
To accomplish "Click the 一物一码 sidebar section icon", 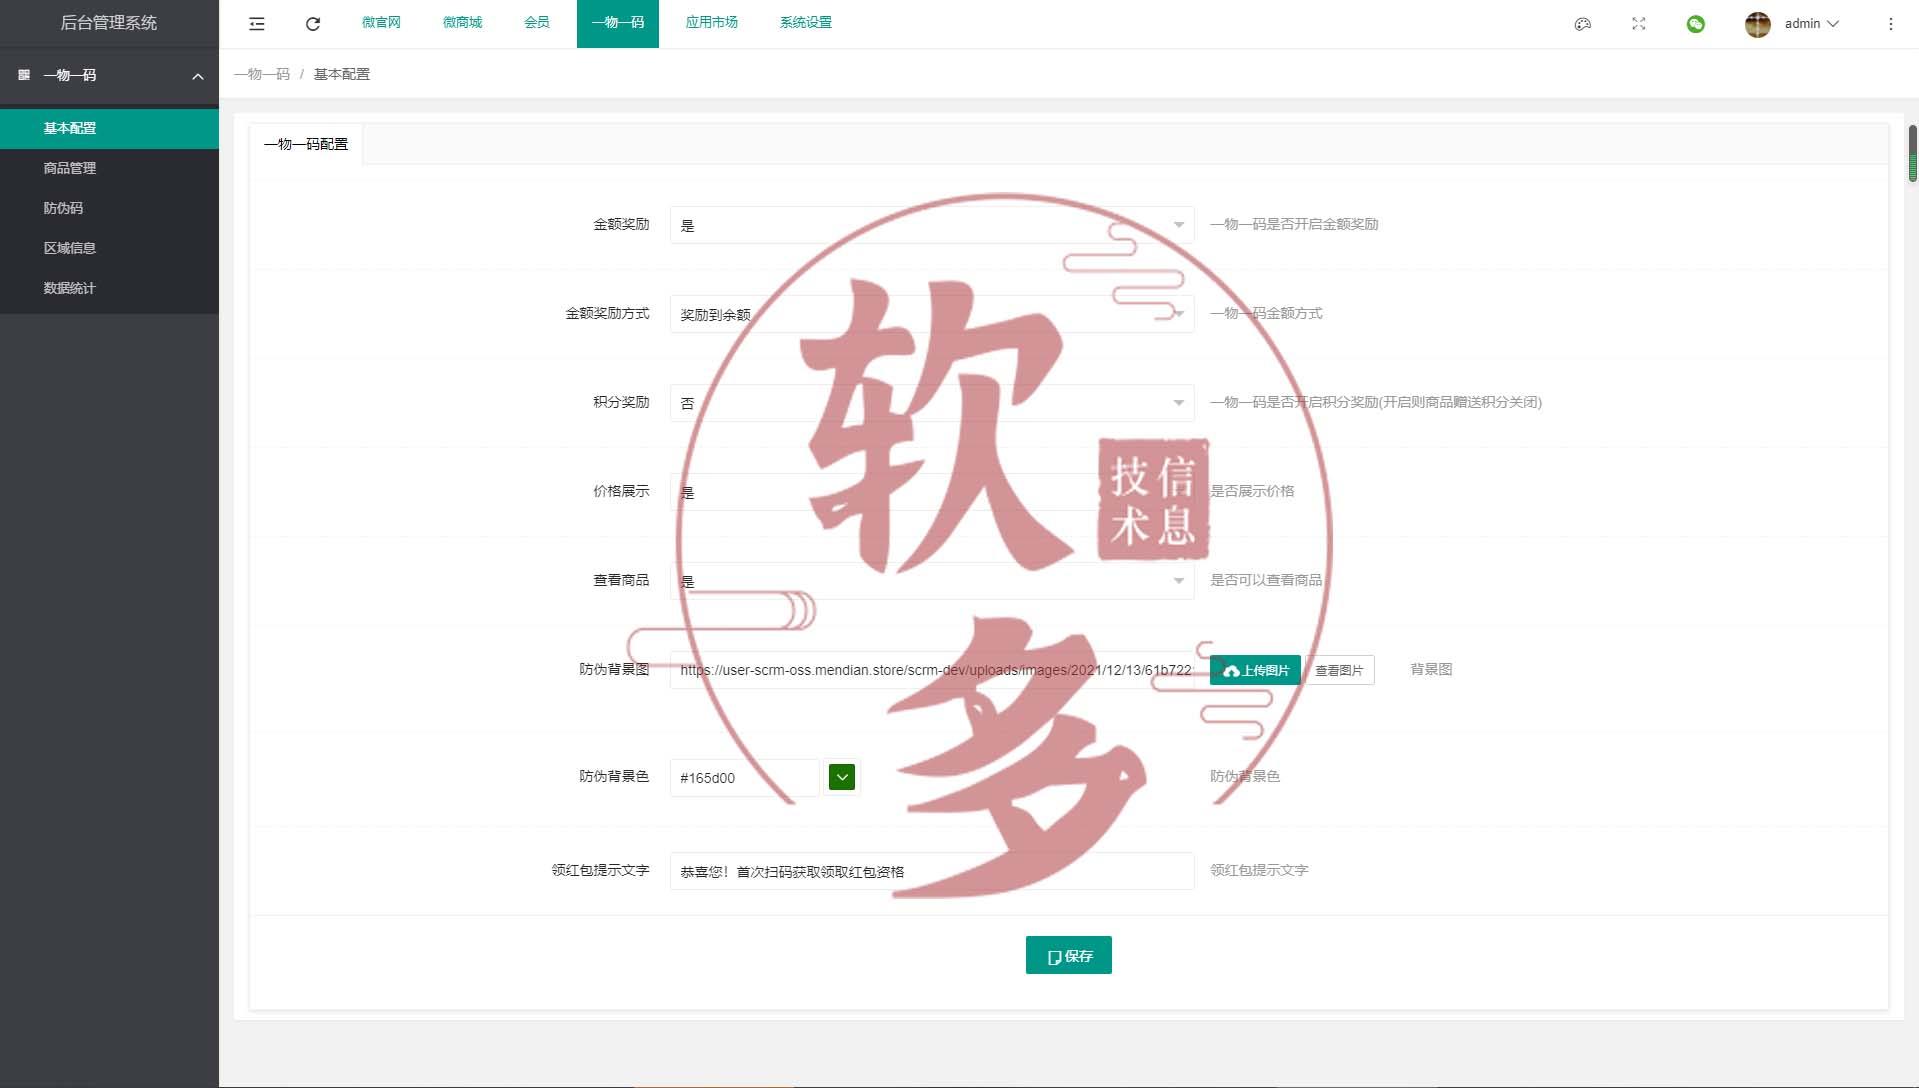I will 24,75.
